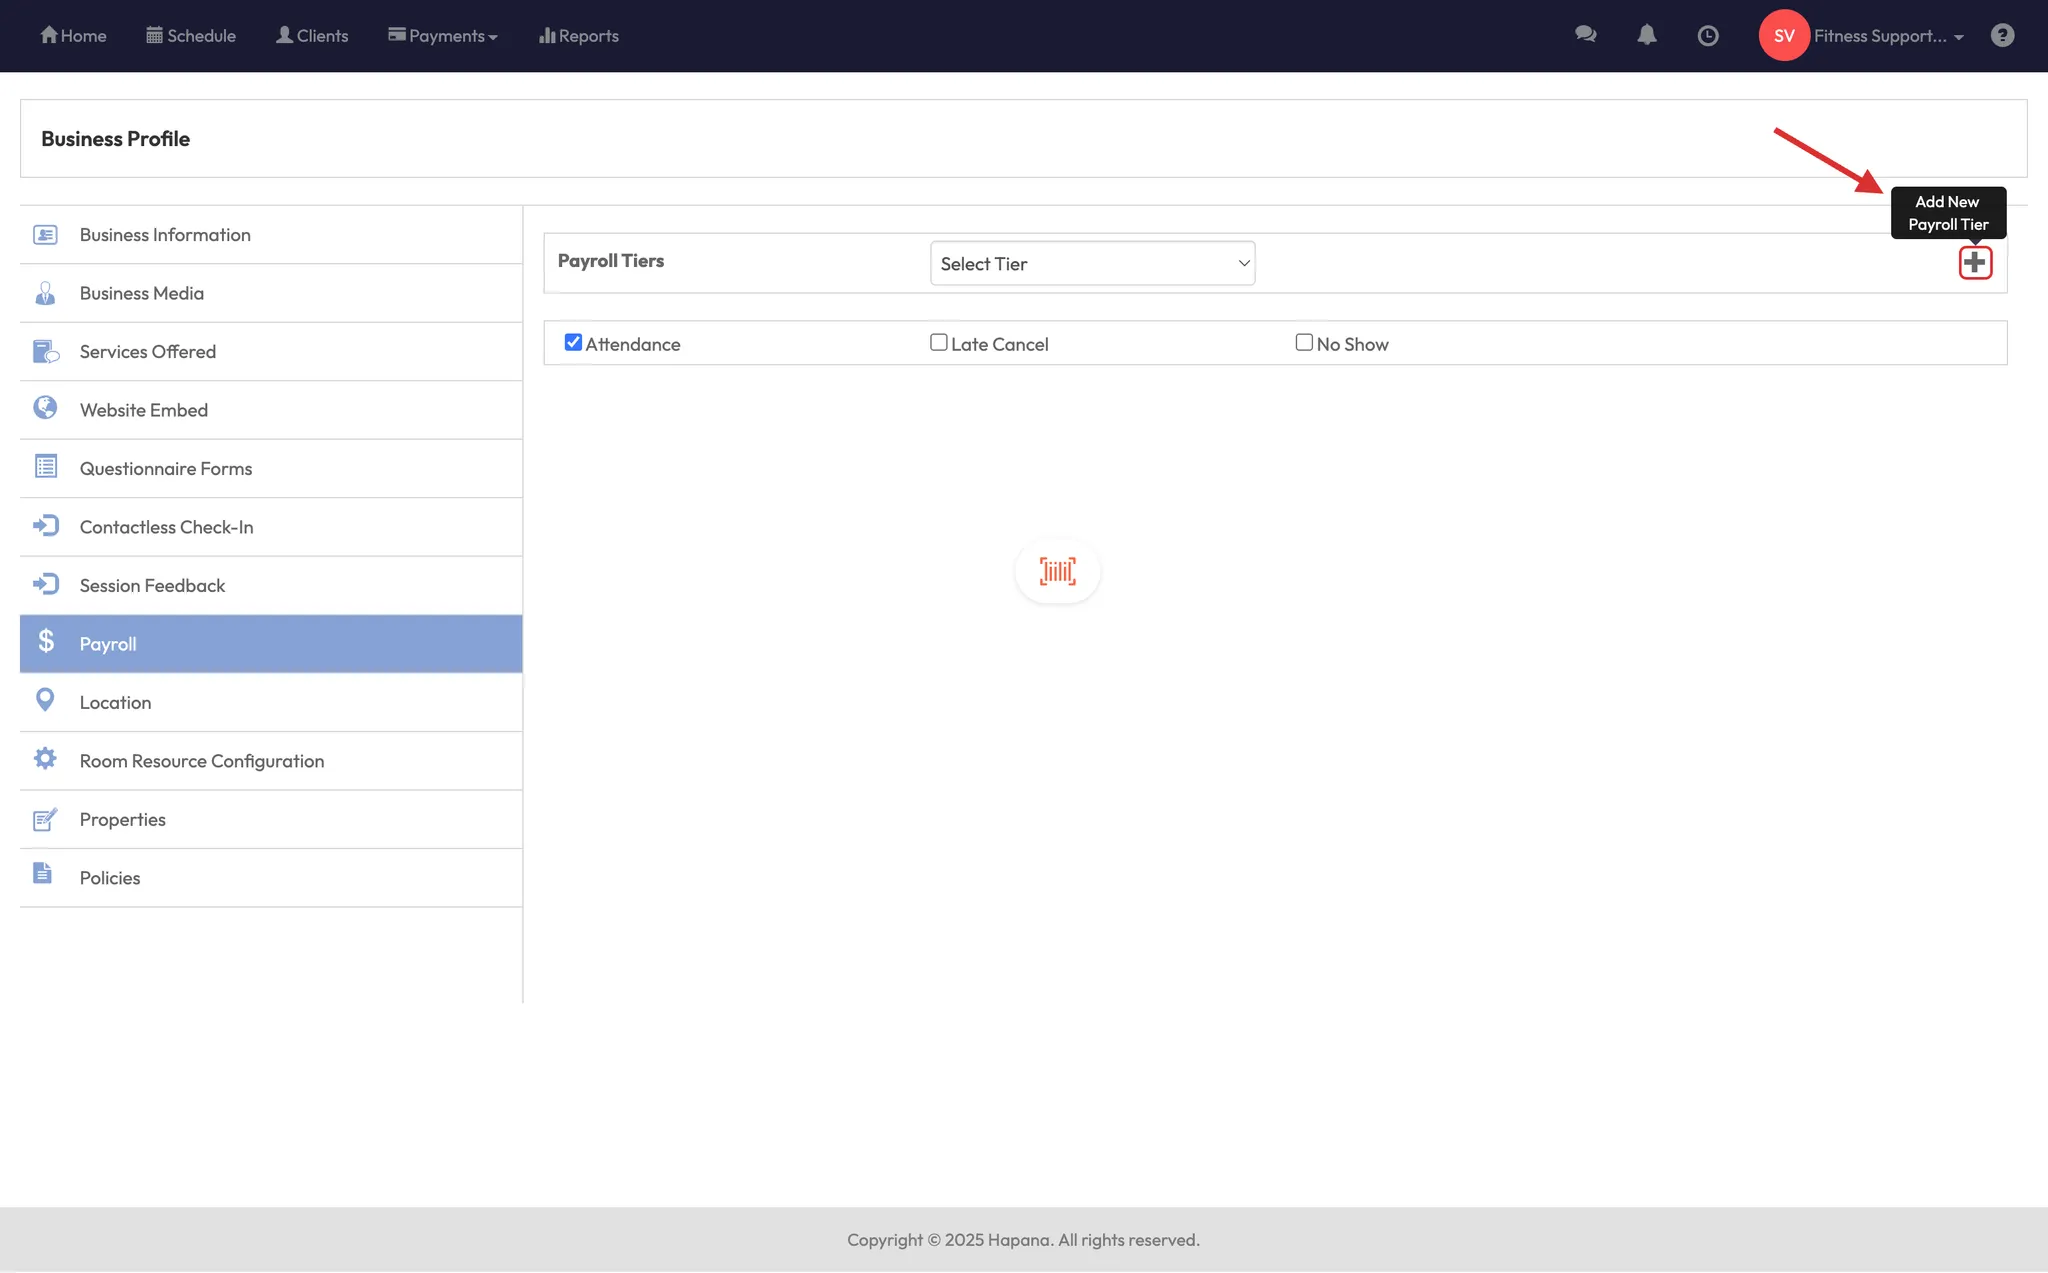Open Business Information settings

[x=165, y=235]
